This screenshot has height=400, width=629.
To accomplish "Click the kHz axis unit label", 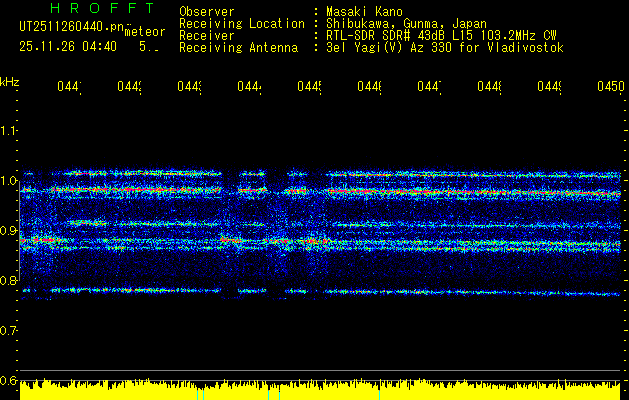I will click(x=10, y=82).
